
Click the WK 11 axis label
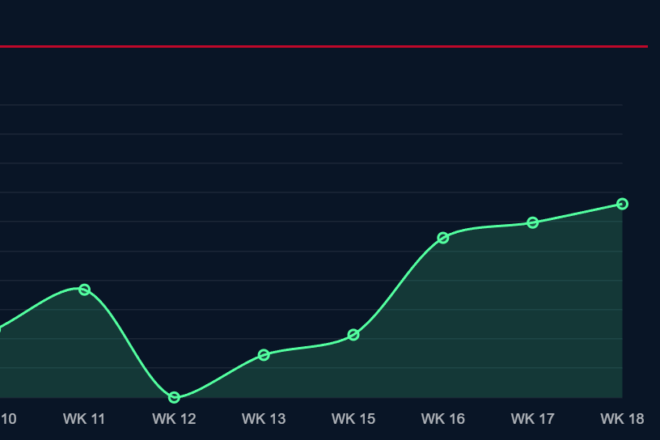[84, 418]
